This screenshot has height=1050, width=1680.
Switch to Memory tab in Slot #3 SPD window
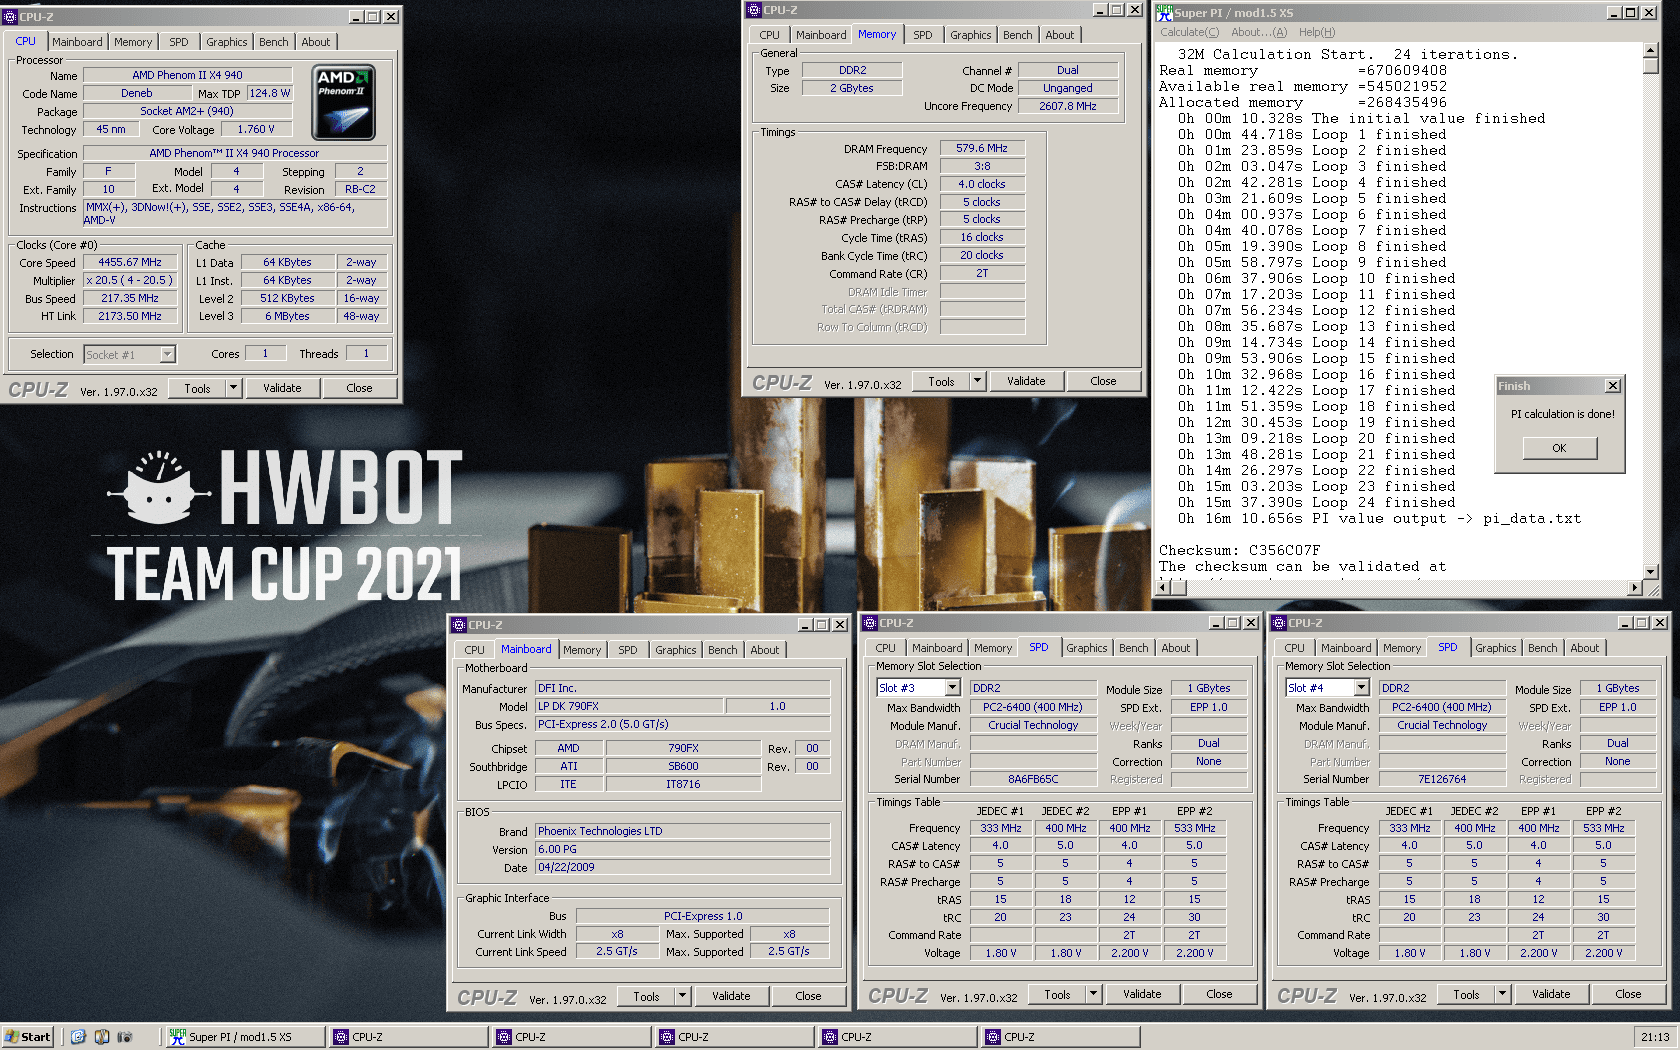[993, 648]
